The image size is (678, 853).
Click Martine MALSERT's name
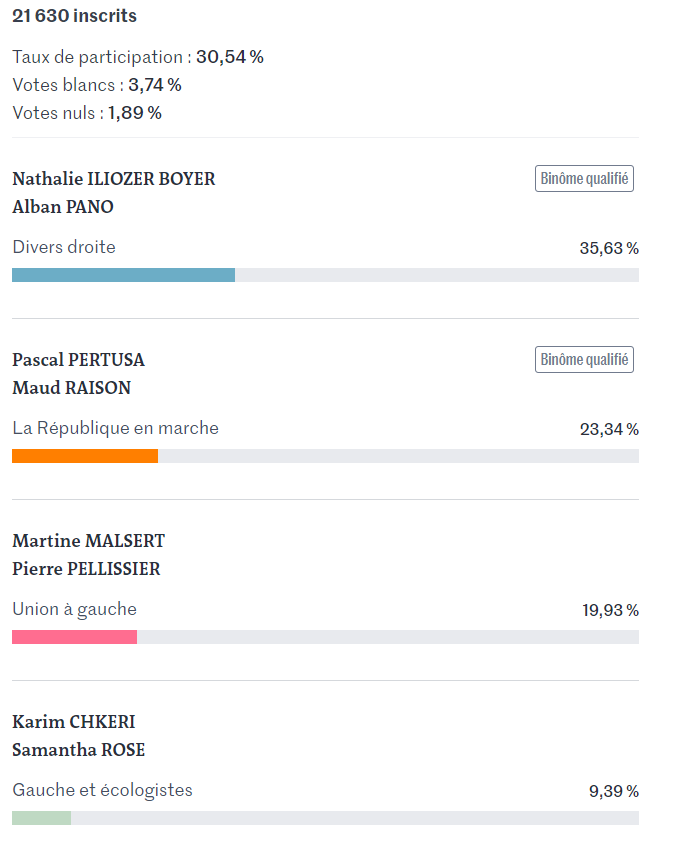tap(88, 541)
